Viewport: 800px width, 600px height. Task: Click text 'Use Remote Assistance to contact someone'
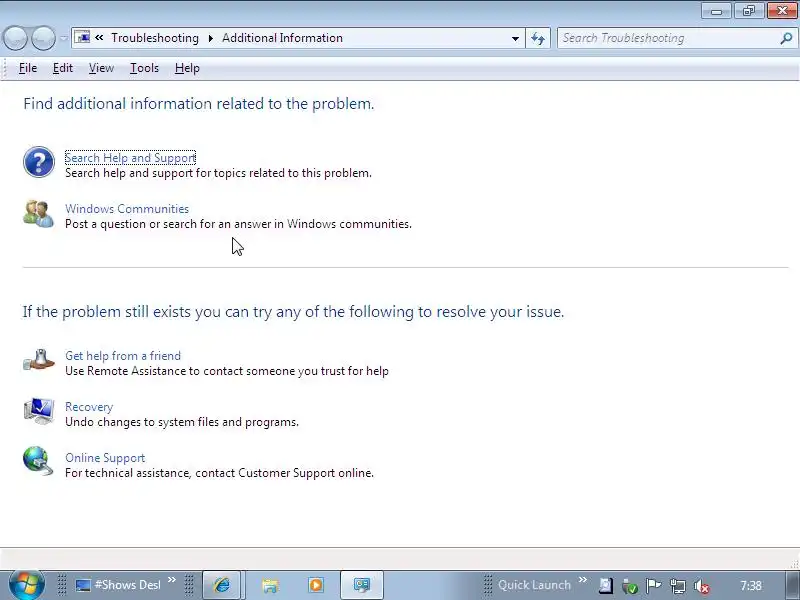[x=180, y=371]
